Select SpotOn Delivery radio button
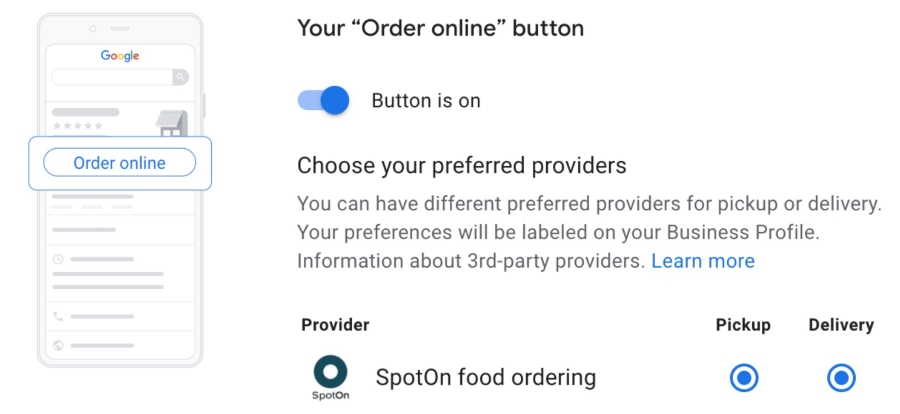The width and height of the screenshot is (900, 414). 841,378
